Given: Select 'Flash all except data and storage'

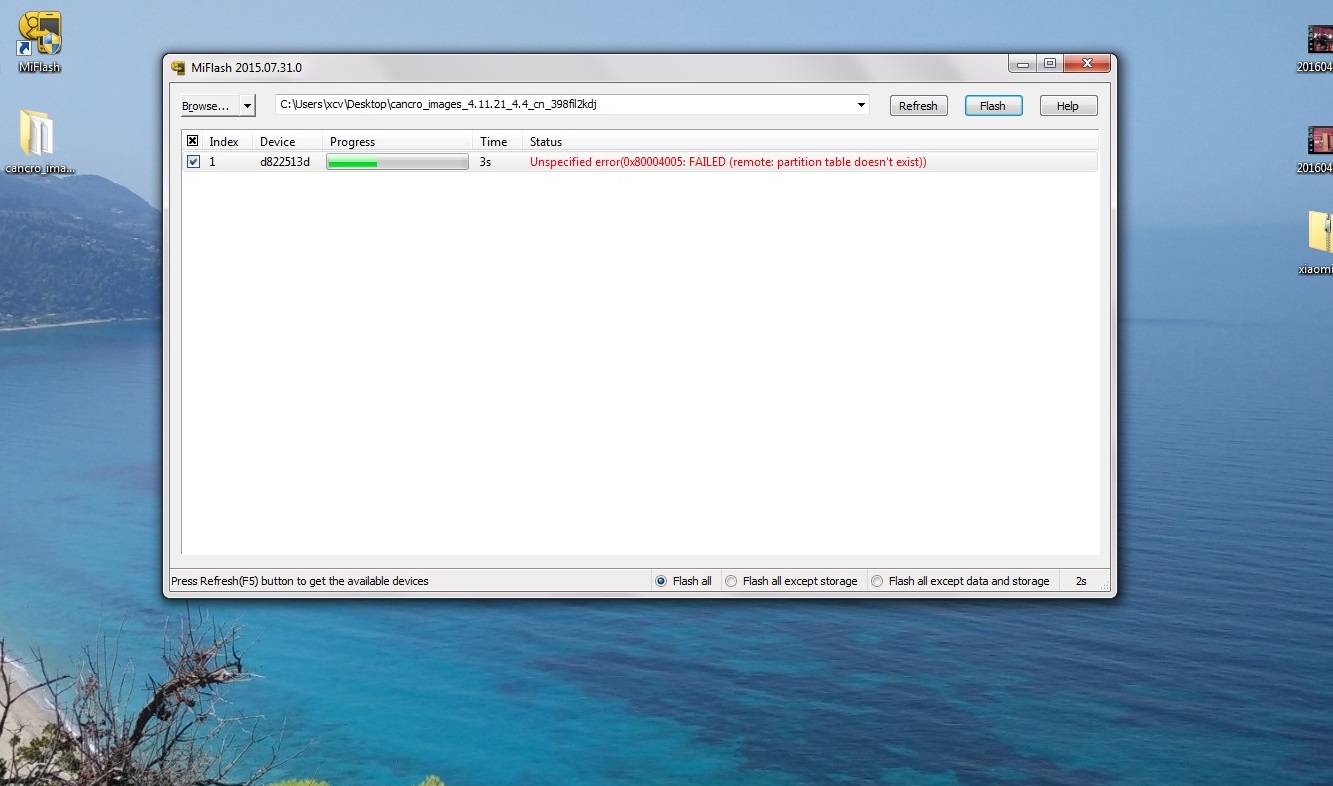Looking at the screenshot, I should [877, 581].
